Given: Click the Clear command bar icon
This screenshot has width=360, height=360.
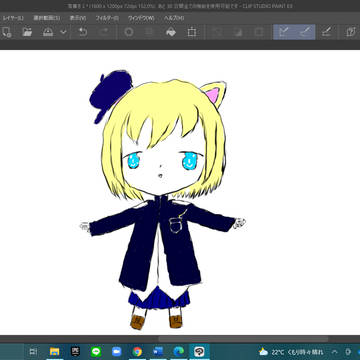Looking at the screenshot, I should pos(129,32).
